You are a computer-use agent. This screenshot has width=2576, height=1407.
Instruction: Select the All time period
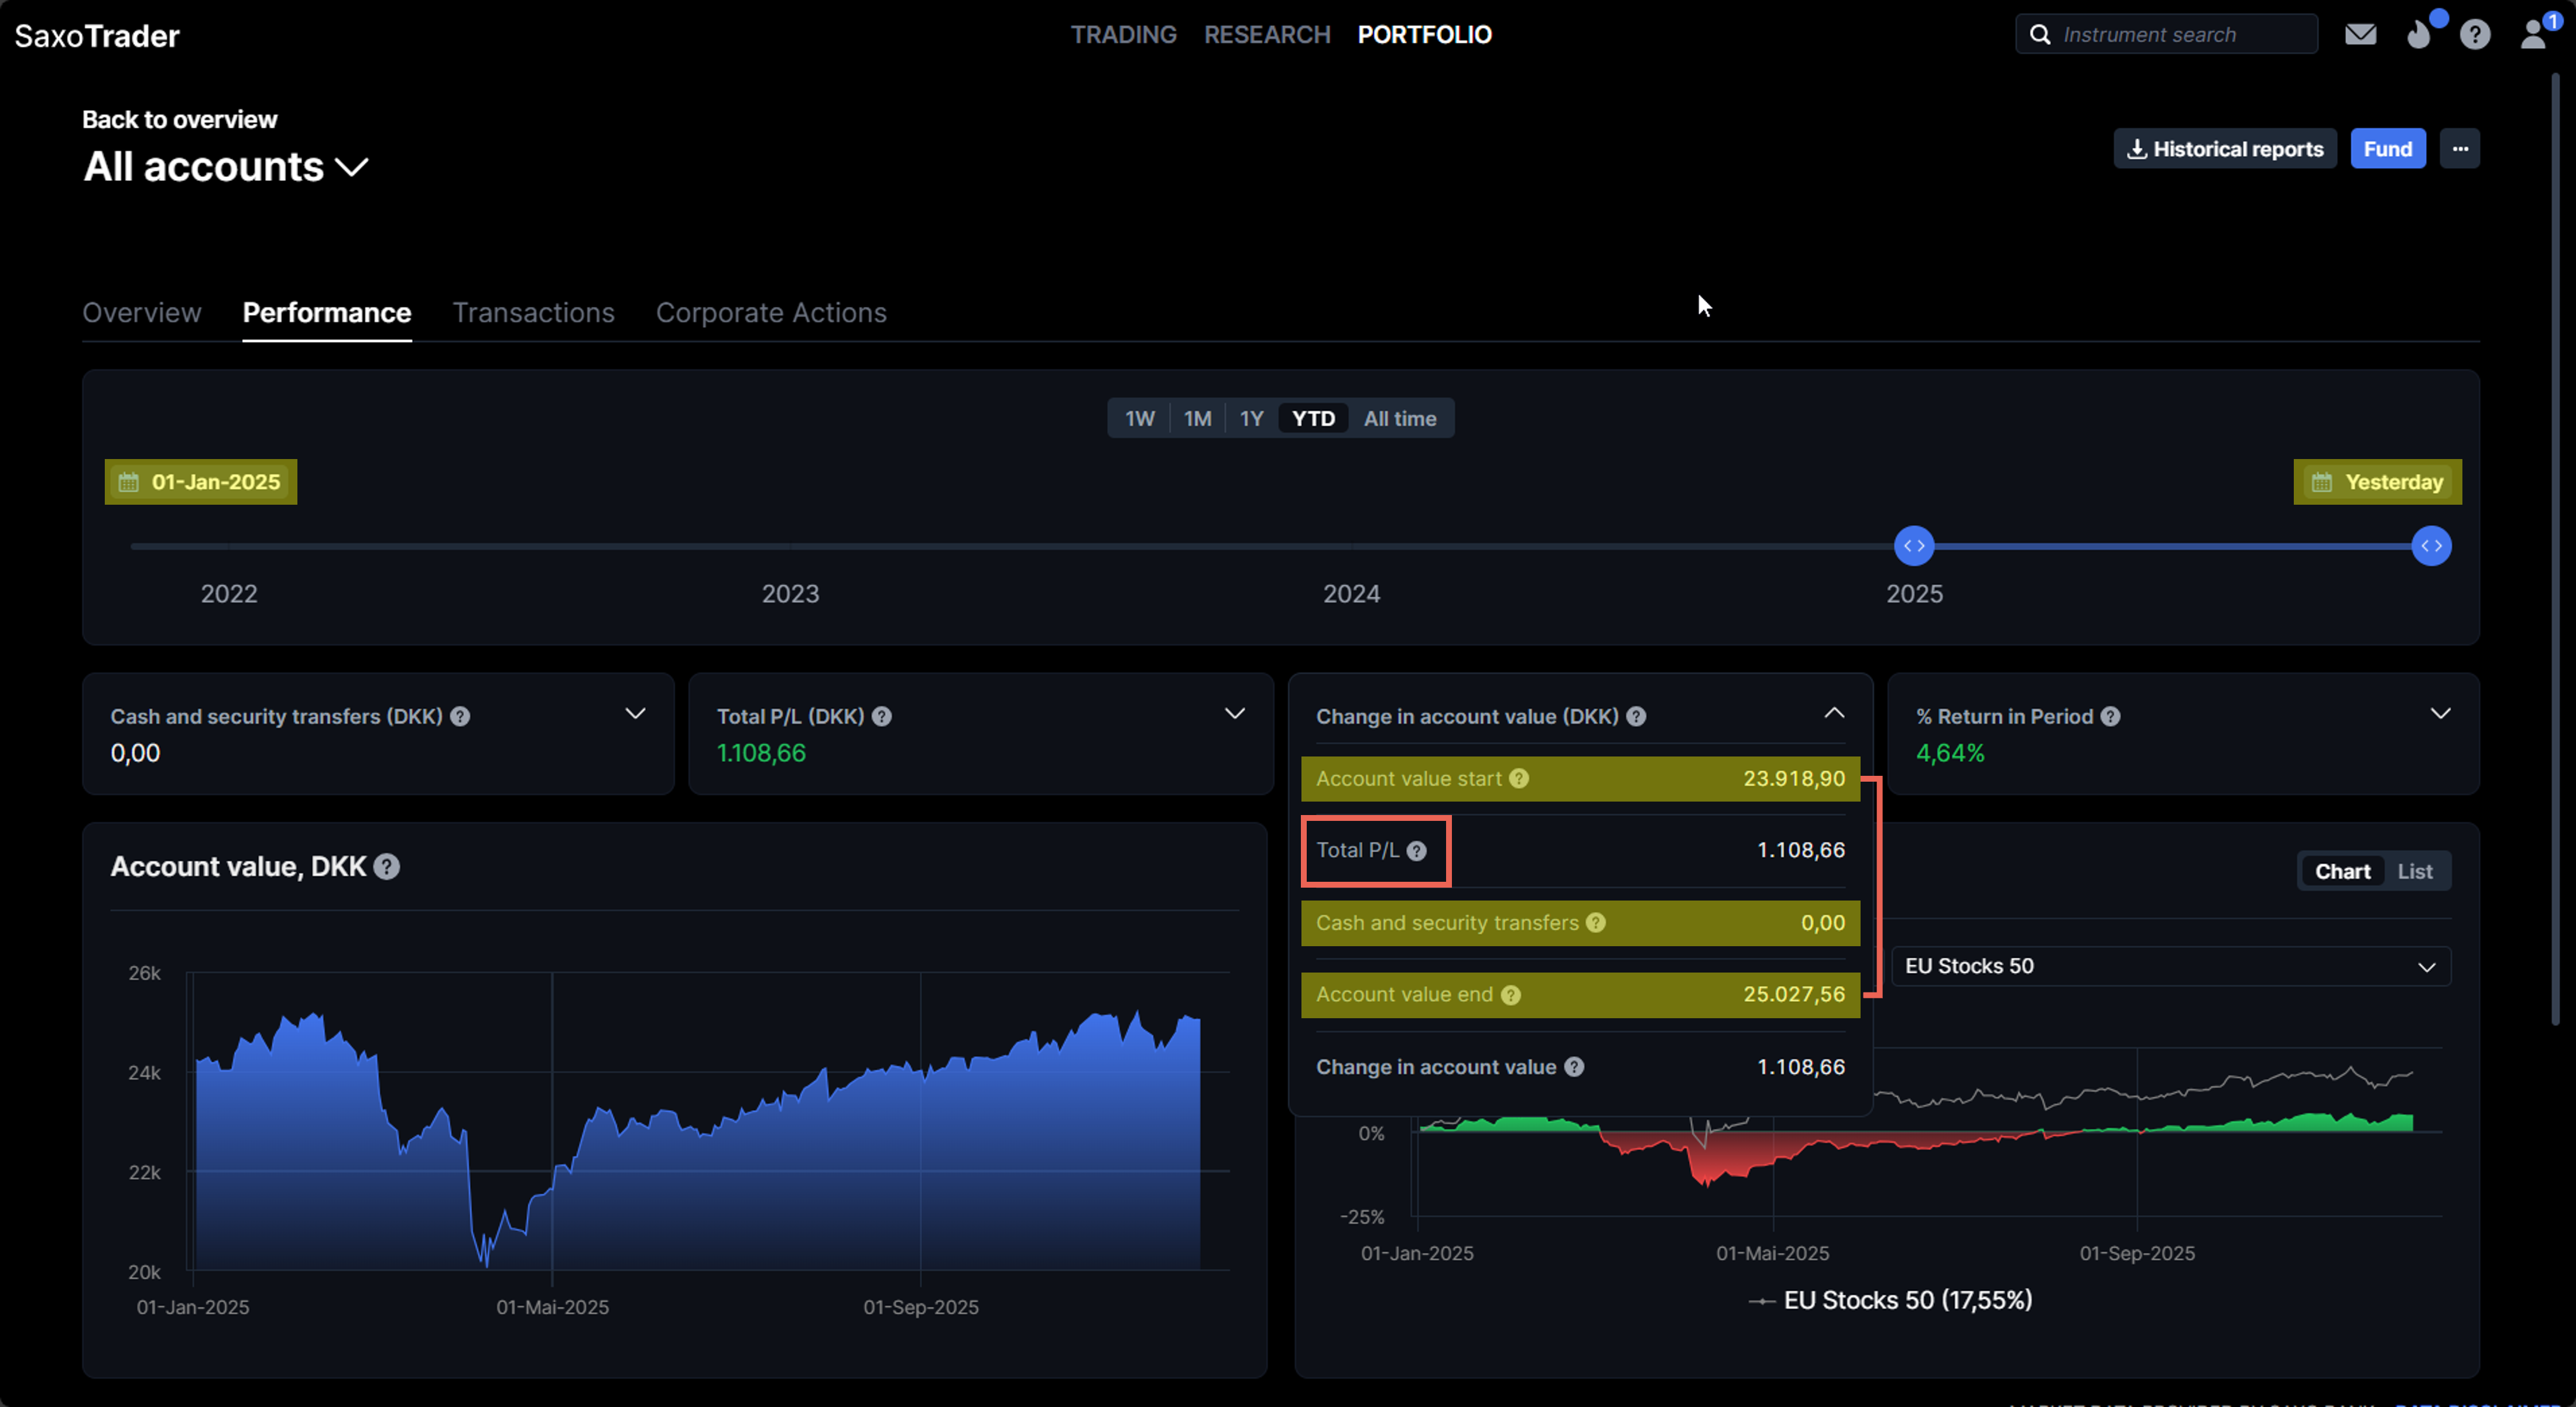coord(1399,419)
